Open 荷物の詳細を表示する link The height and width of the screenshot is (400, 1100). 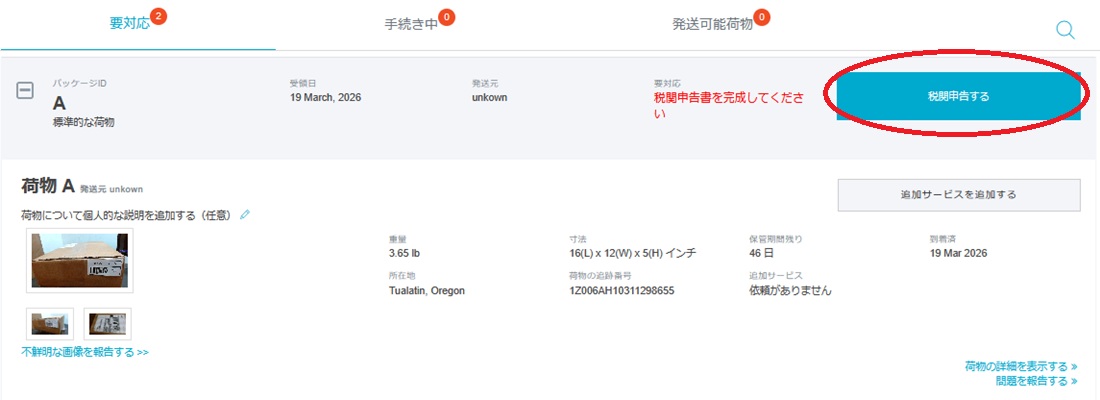(1020, 366)
